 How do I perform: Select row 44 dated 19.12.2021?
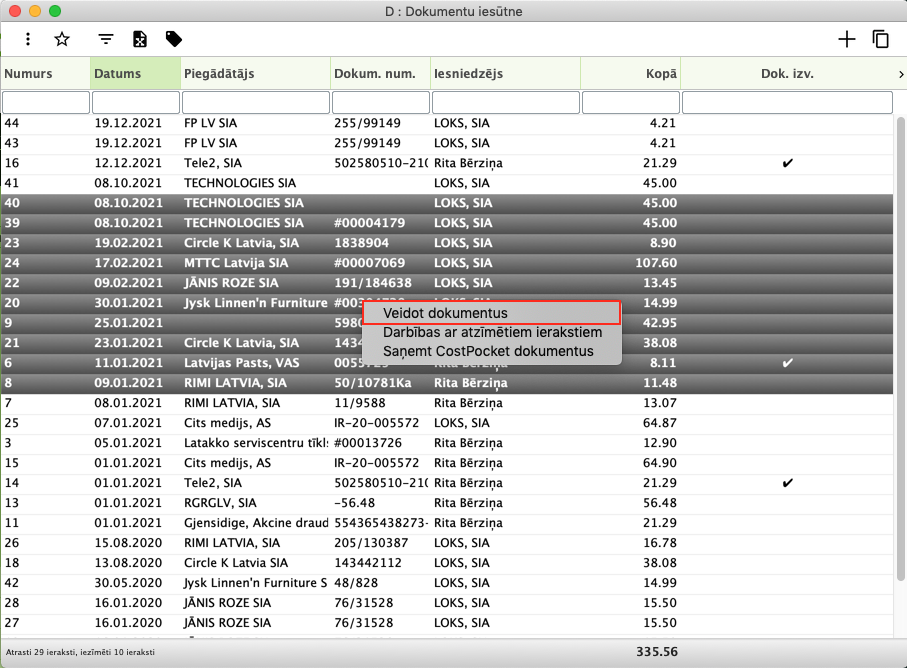tap(447, 123)
